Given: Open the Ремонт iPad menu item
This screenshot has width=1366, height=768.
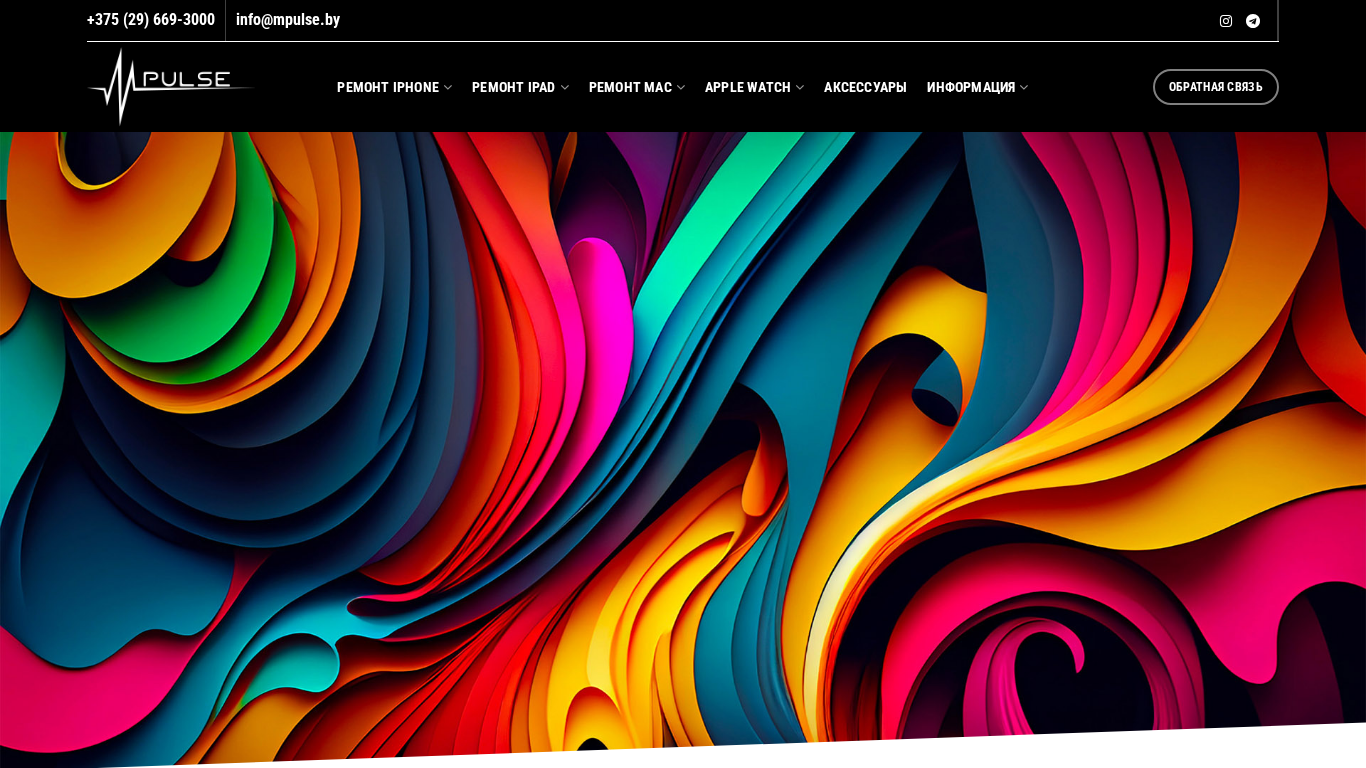Looking at the screenshot, I should click(x=513, y=88).
